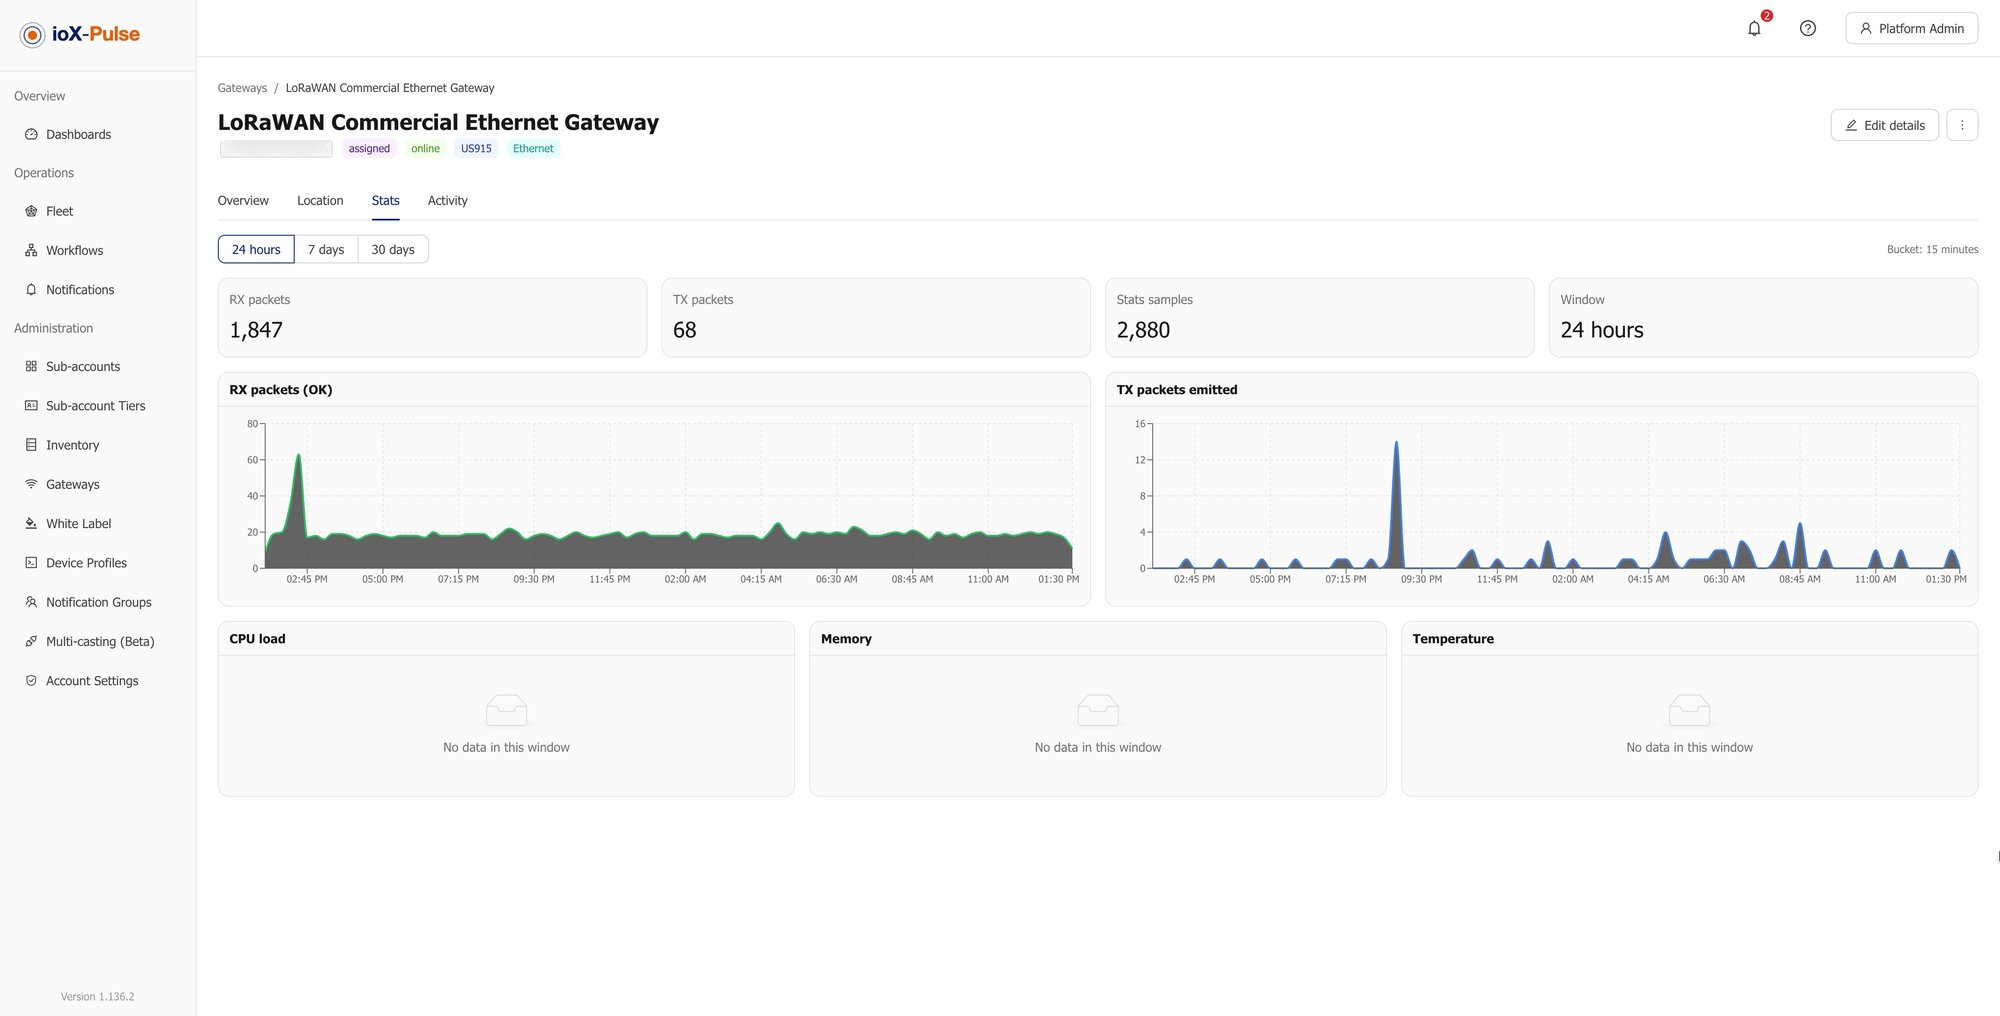Click Version 1.136.2 text

[97, 997]
